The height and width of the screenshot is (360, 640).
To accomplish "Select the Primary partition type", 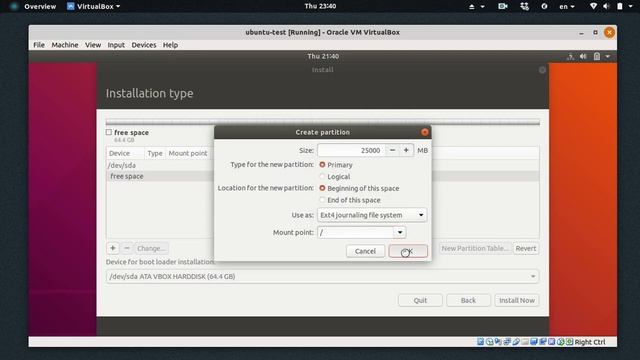I will pos(322,164).
